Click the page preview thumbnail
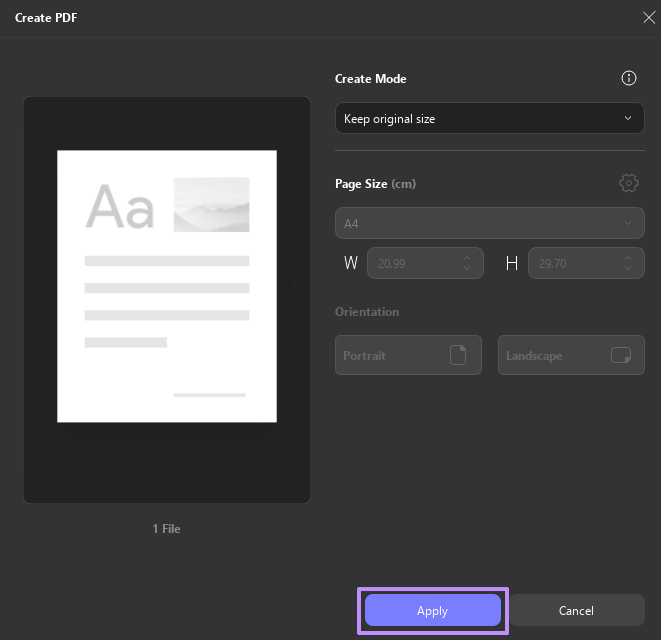661x640 pixels. 167,286
